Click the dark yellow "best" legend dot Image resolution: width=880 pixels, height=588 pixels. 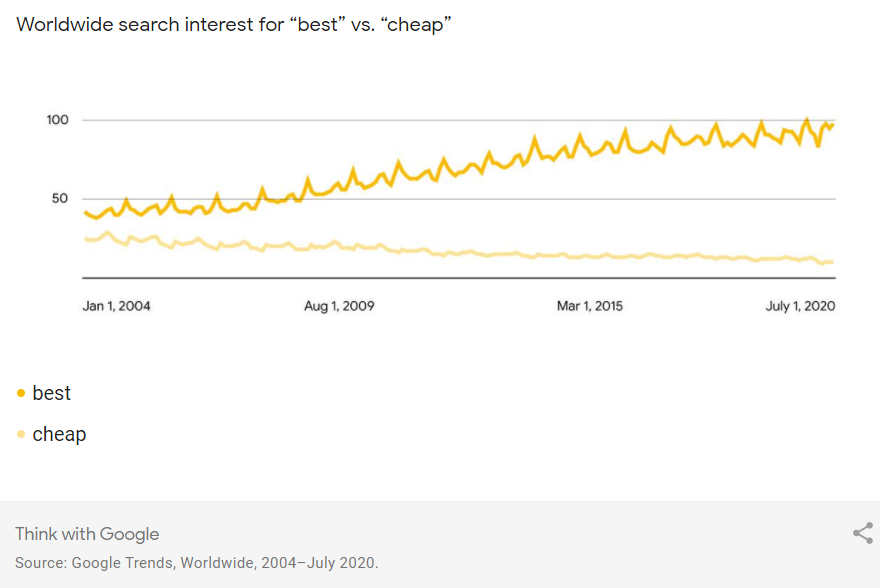[x=21, y=394]
